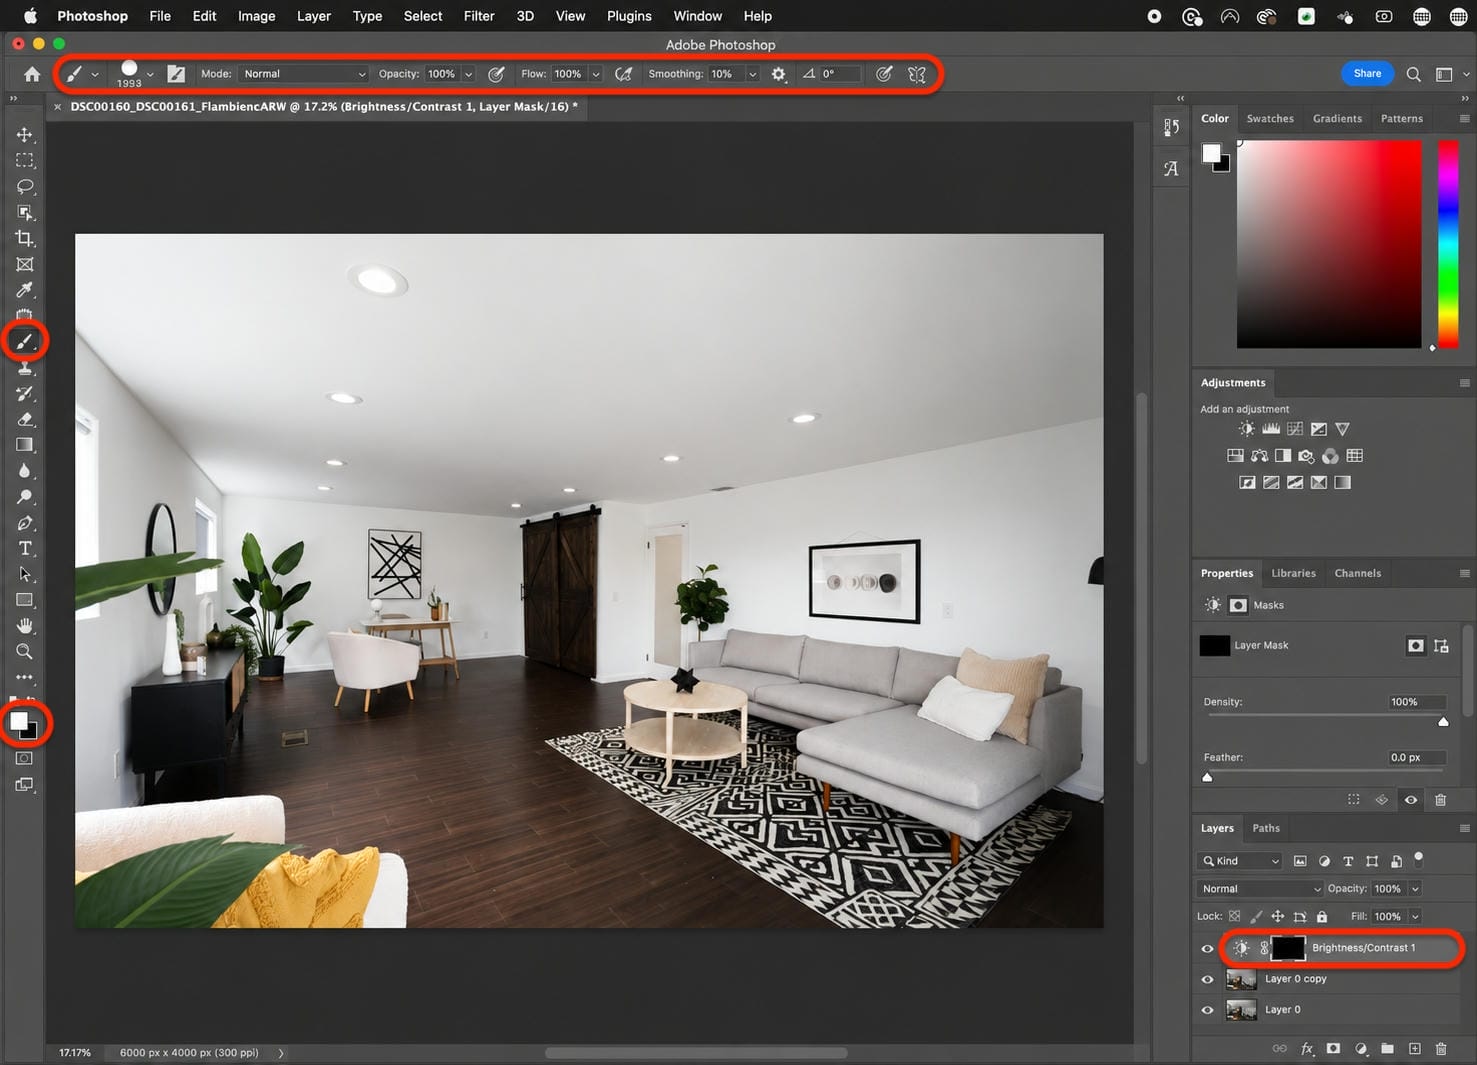Image resolution: width=1477 pixels, height=1065 pixels.
Task: Select the Rectangular Marquee tool
Action: (25, 160)
